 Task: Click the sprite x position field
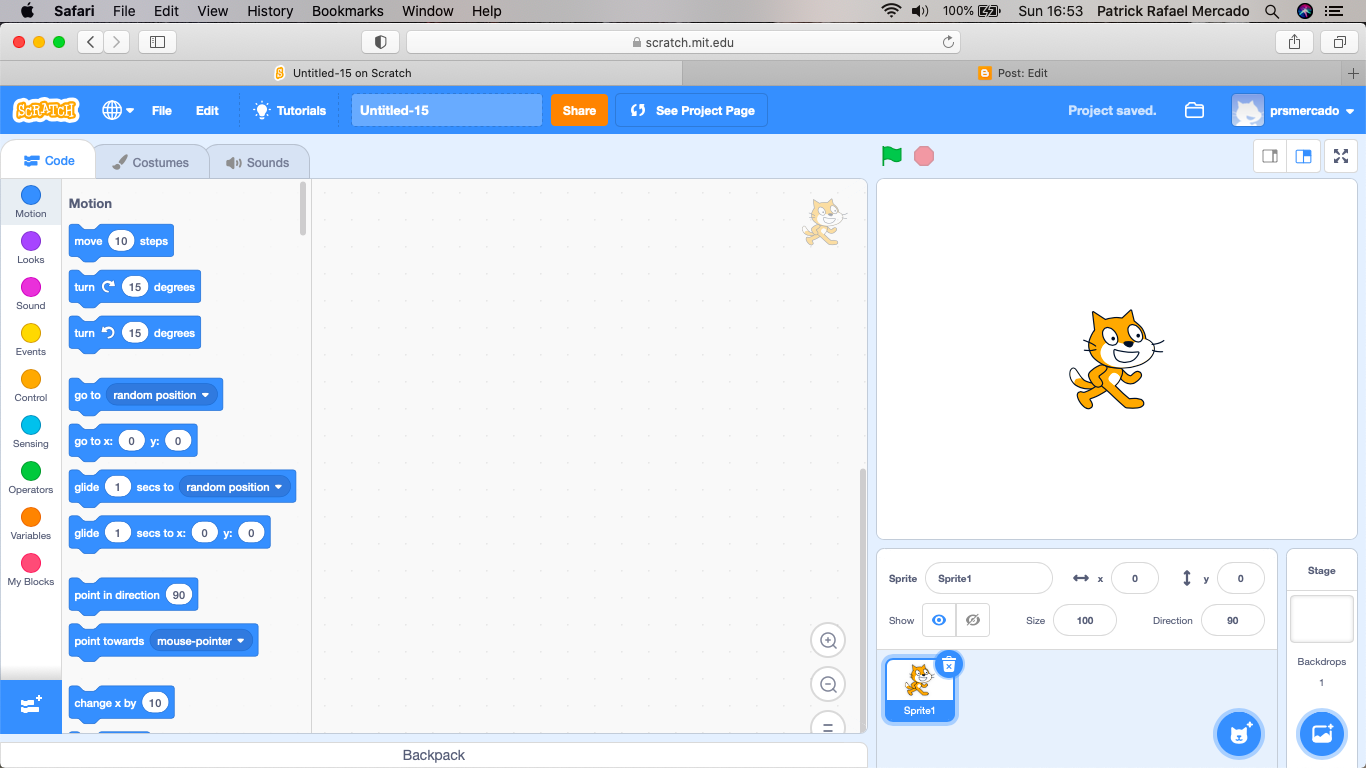tap(1135, 578)
